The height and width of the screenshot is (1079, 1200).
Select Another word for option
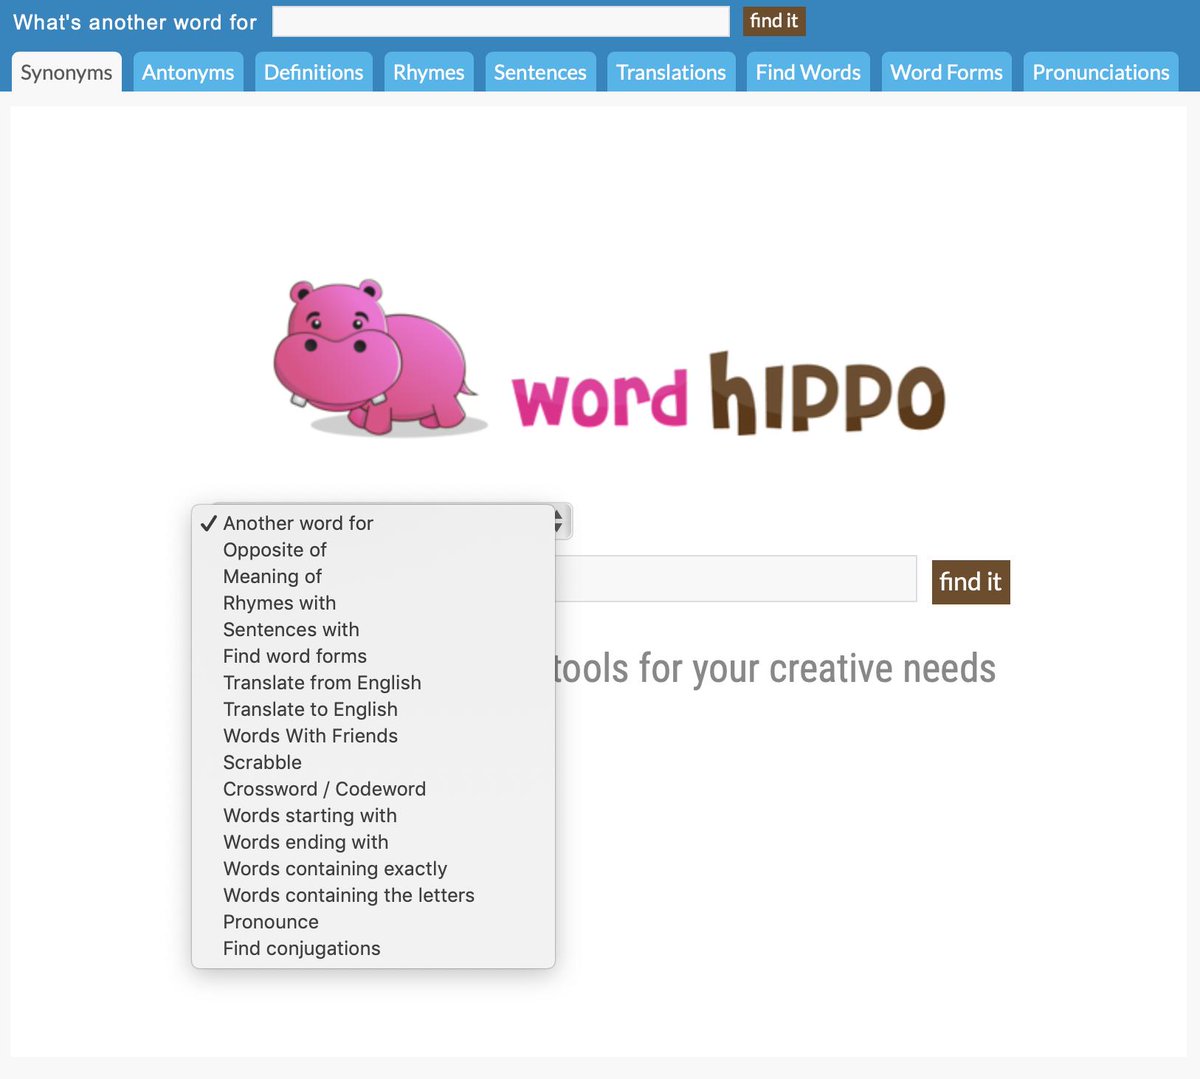373,523
